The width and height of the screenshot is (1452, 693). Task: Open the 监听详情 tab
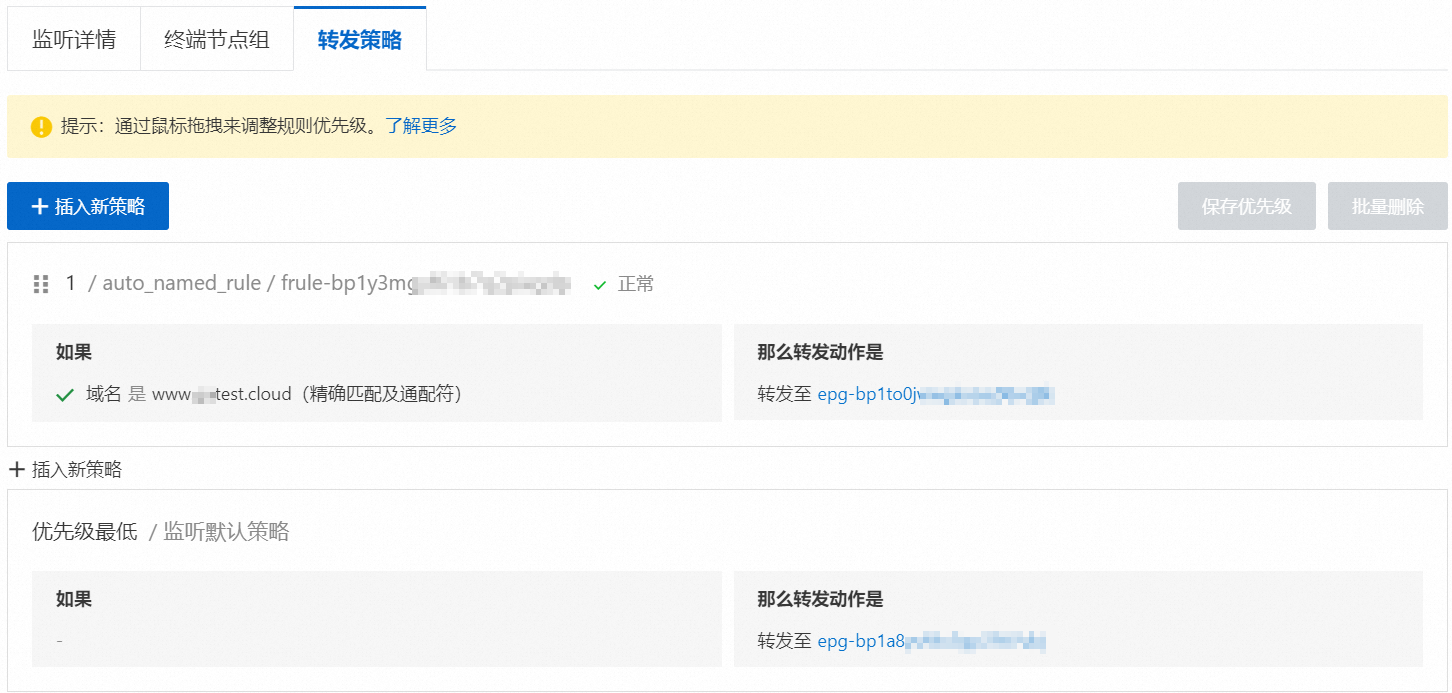(x=74, y=40)
